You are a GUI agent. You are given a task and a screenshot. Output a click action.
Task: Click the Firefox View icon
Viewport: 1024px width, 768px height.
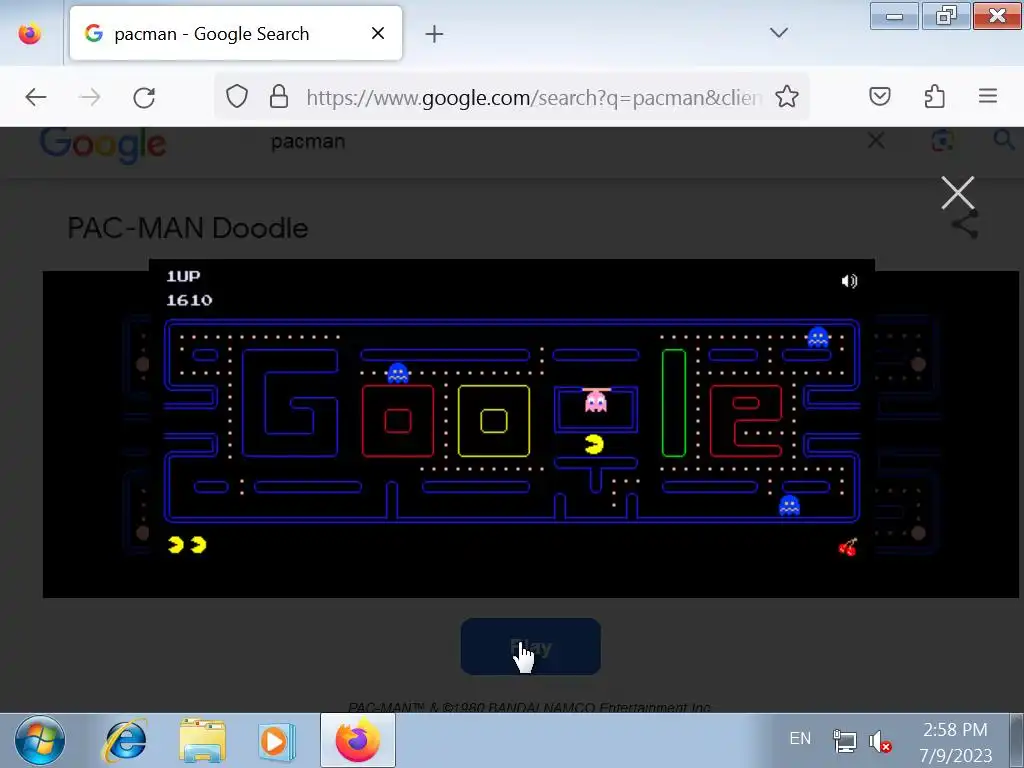[29, 33]
